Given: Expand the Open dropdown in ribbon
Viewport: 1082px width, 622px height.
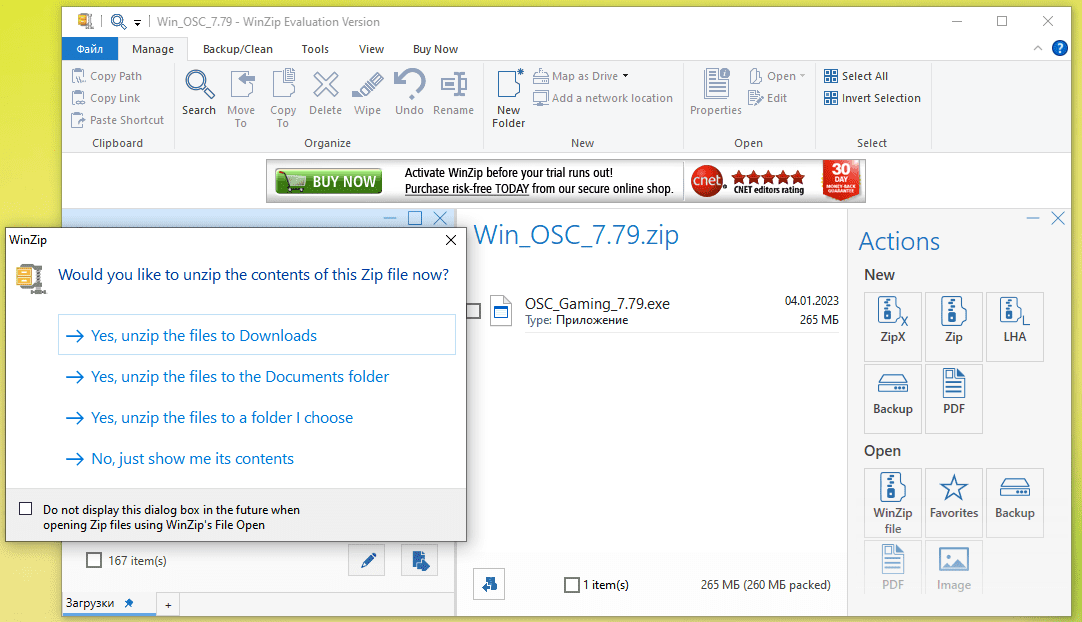Looking at the screenshot, I should click(x=803, y=76).
